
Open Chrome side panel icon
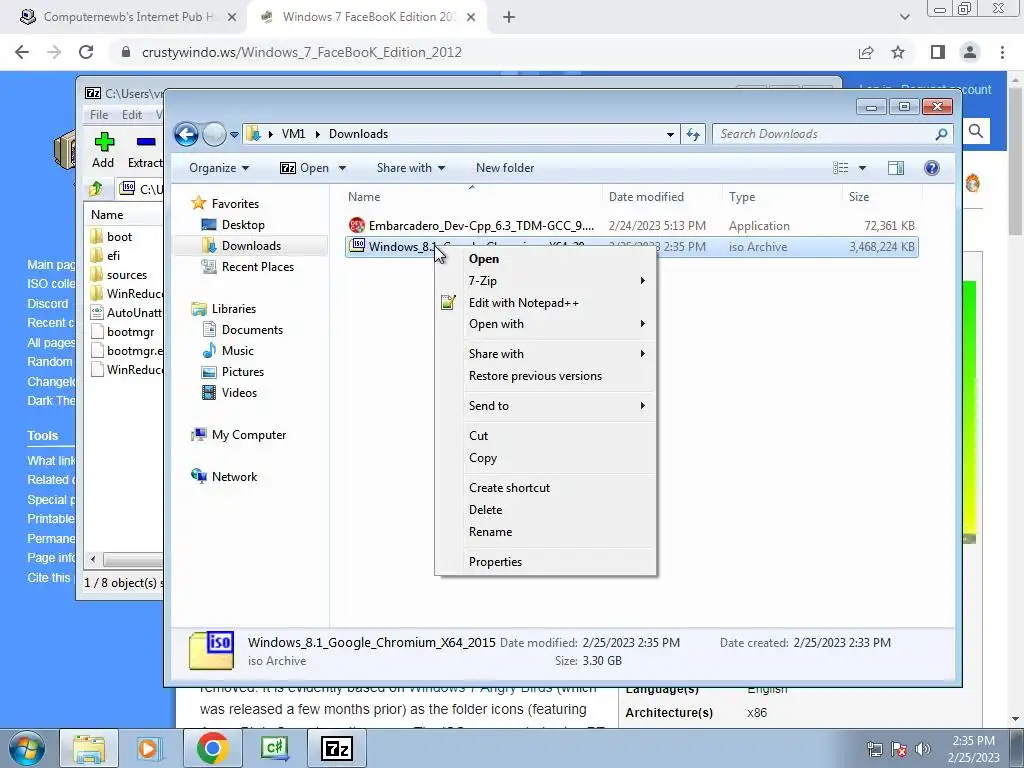pos(938,52)
